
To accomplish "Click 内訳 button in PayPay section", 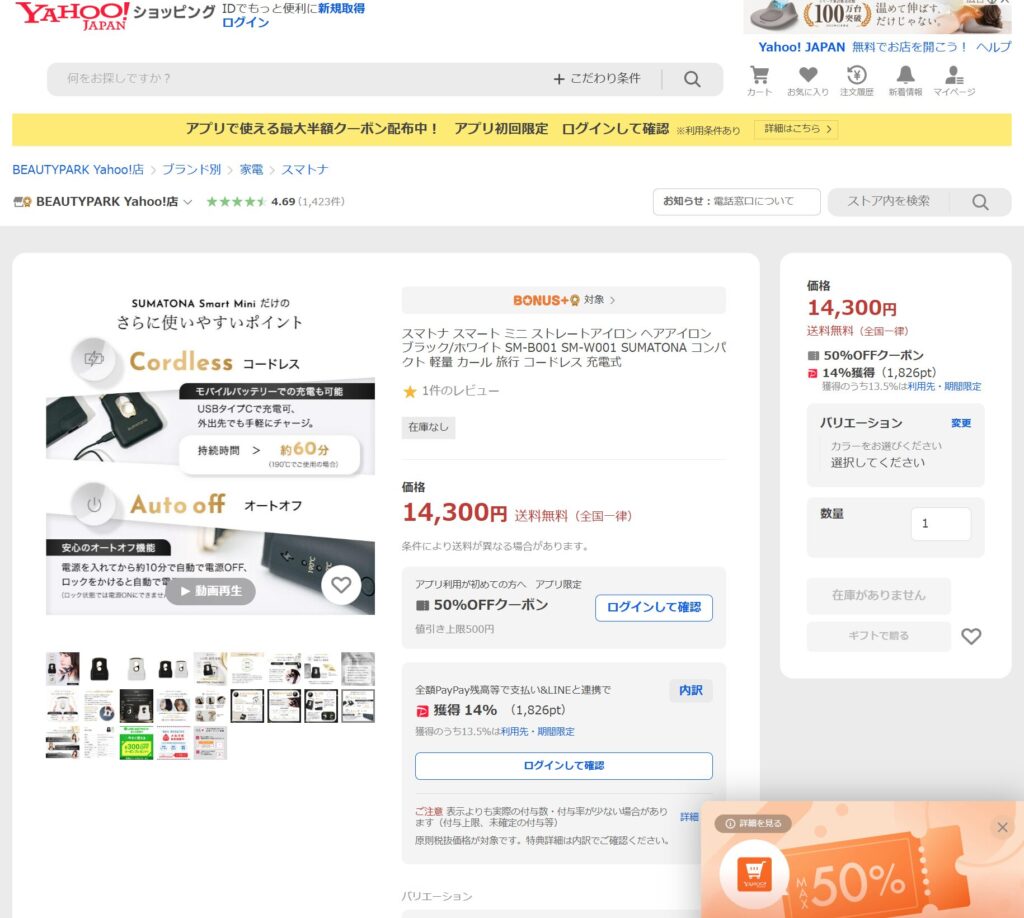I will [691, 691].
